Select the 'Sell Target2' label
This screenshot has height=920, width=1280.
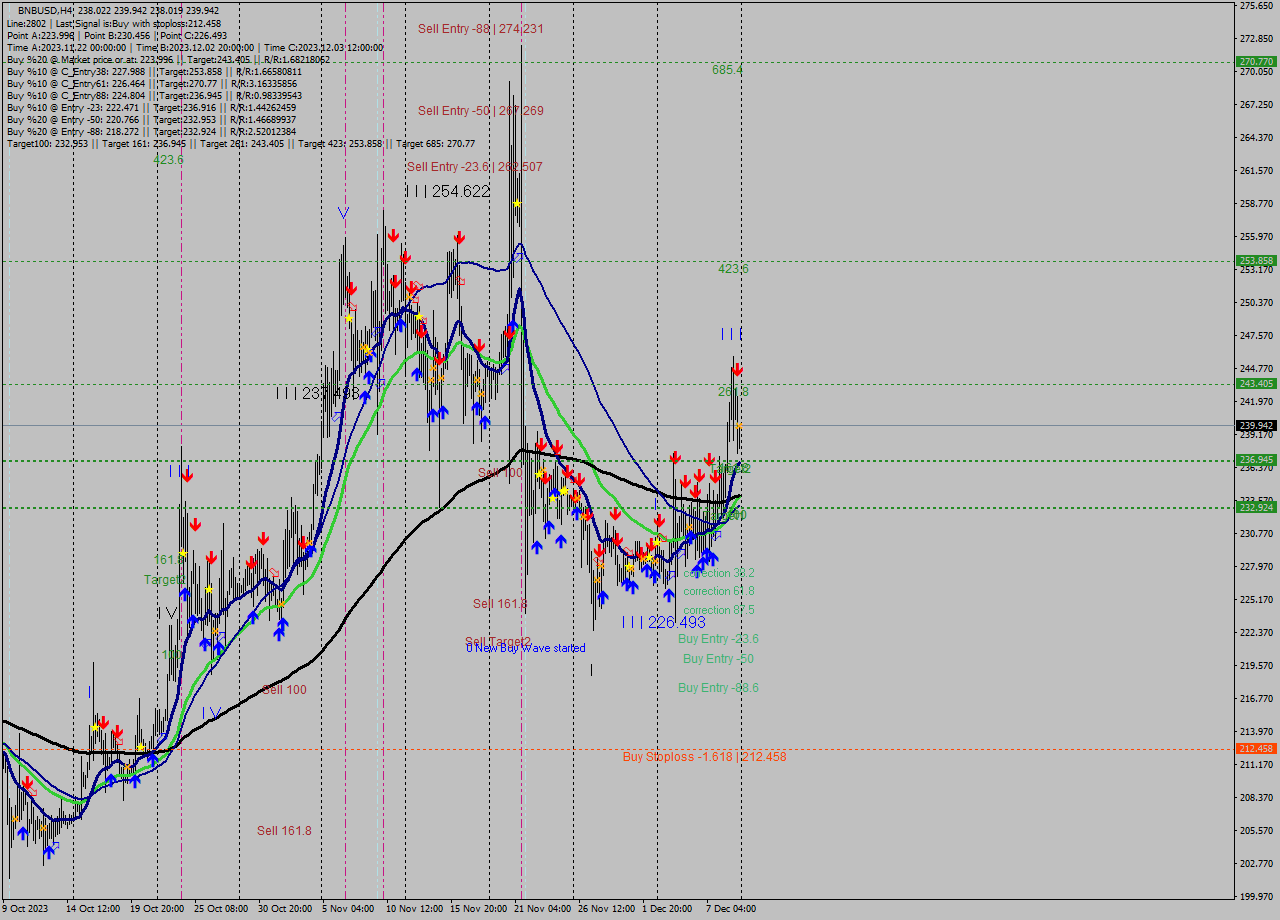click(497, 641)
